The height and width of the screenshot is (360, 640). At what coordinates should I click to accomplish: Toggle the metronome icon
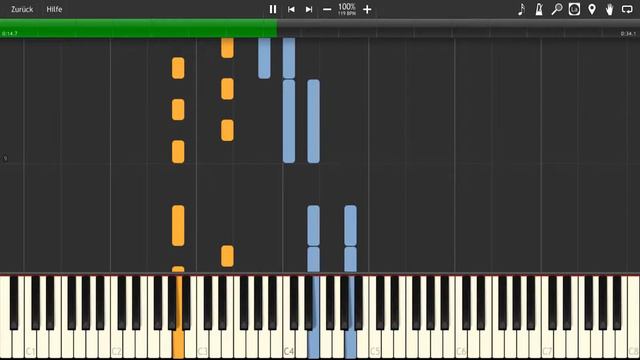(539, 9)
